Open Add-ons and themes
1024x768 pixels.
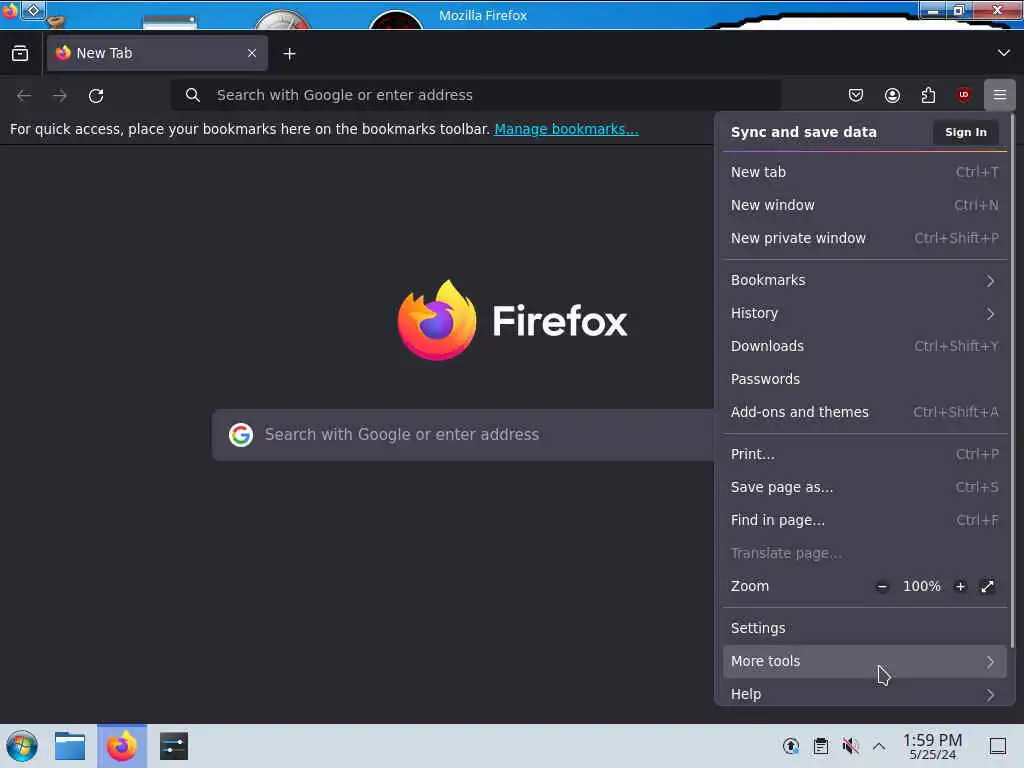[x=865, y=412]
